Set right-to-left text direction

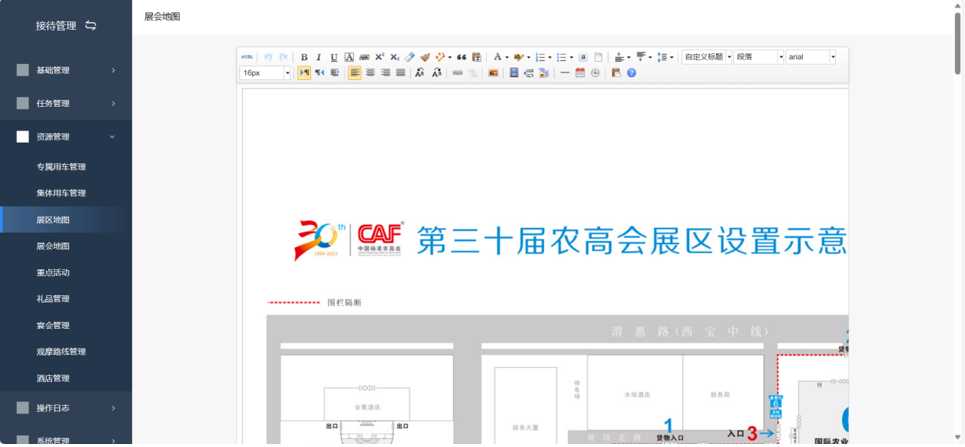tap(319, 73)
